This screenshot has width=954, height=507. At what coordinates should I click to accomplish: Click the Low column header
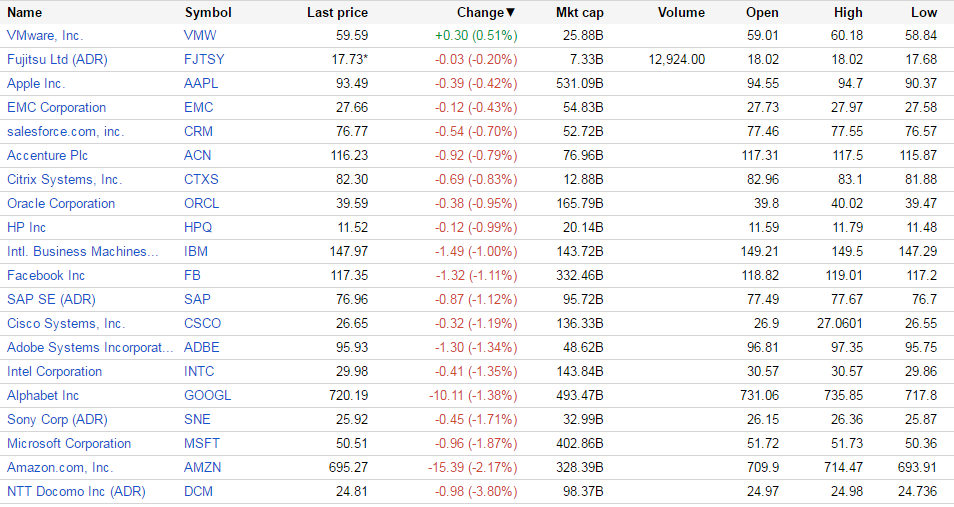click(924, 13)
